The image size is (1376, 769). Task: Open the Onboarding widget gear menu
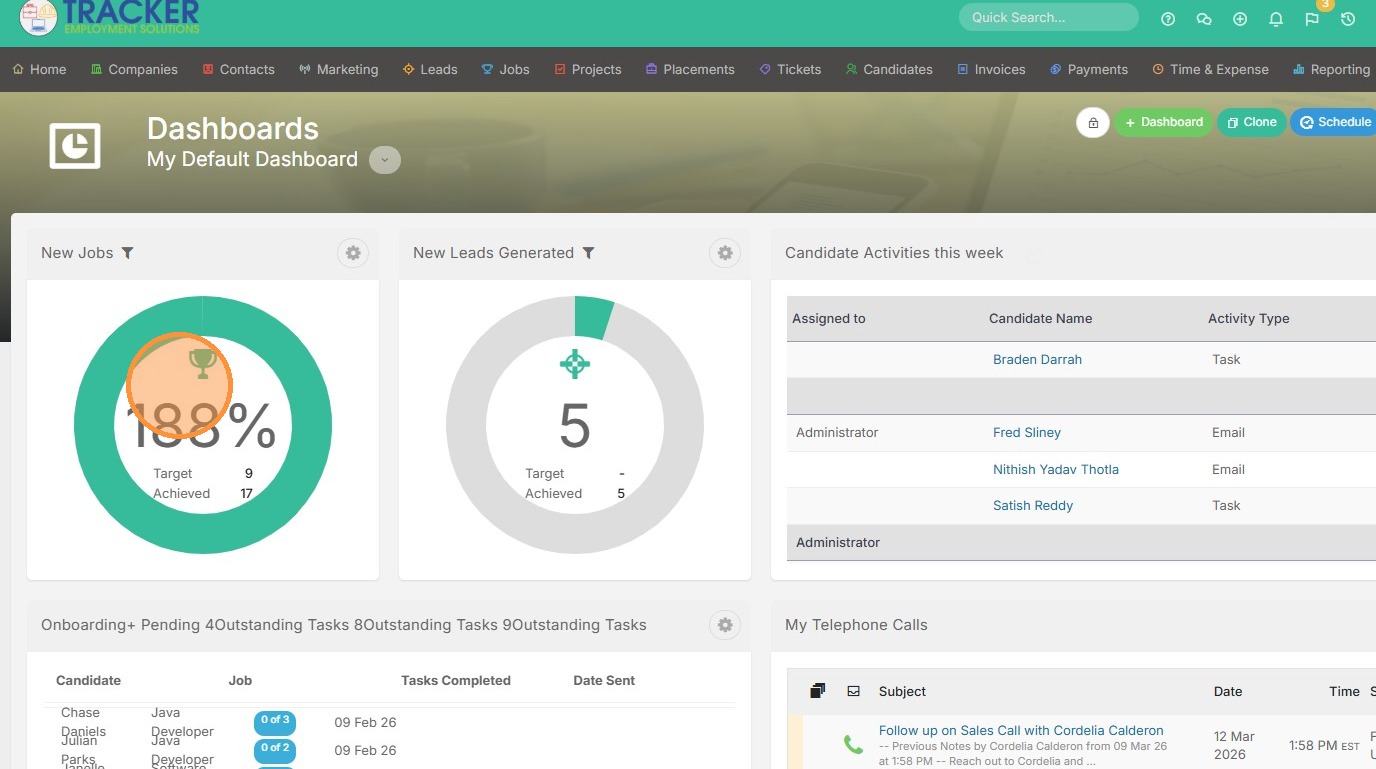tap(725, 625)
